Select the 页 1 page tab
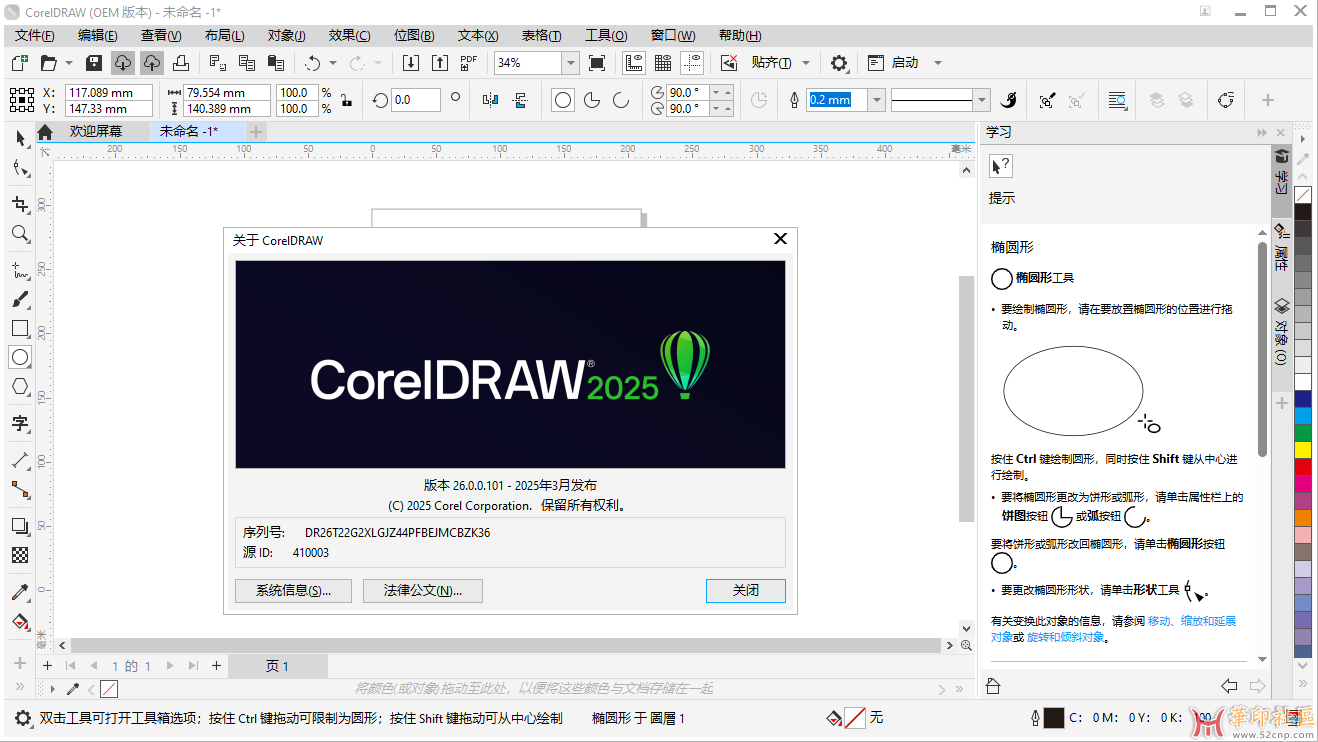This screenshot has width=1318, height=742. click(277, 666)
